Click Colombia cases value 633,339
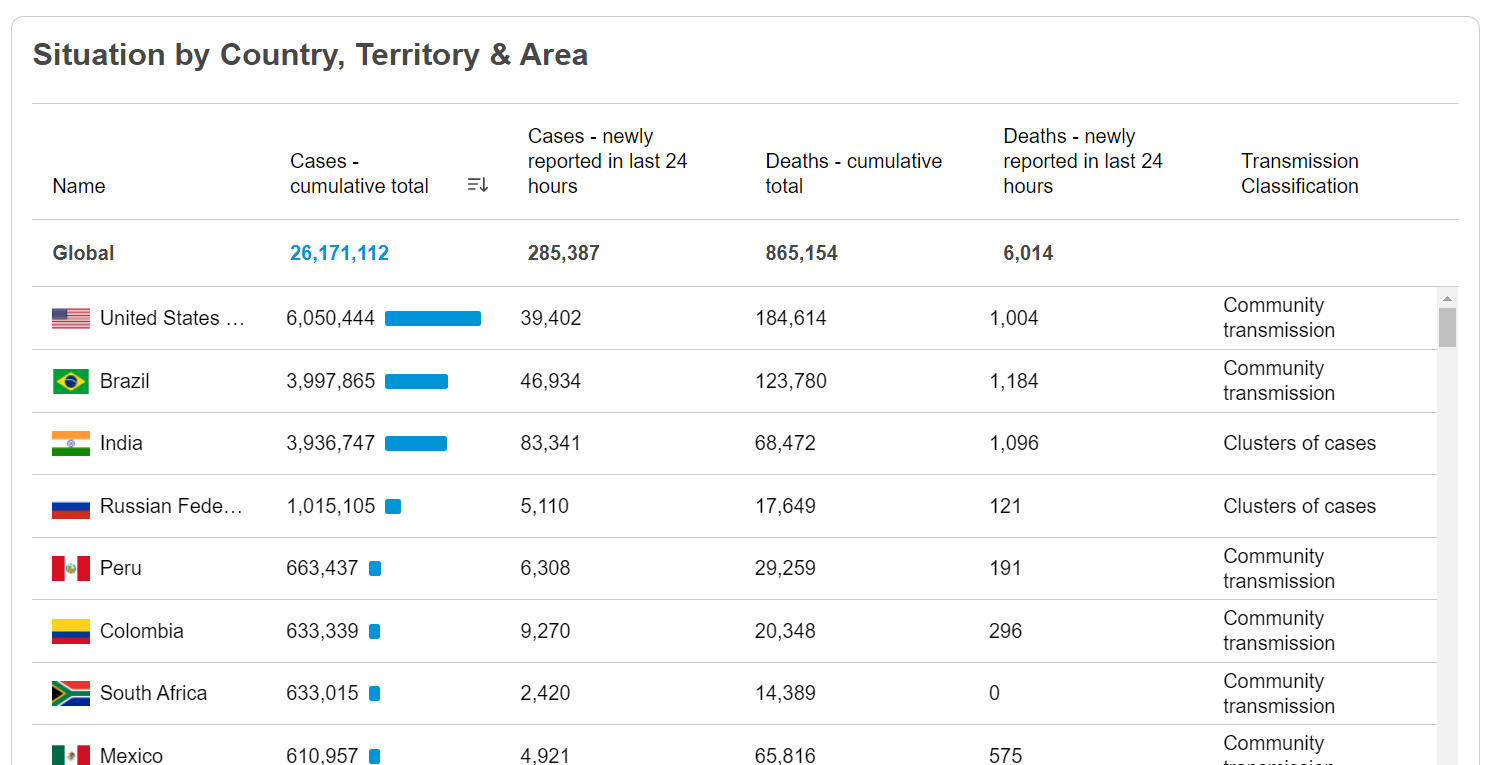The image size is (1495, 765). 322,631
